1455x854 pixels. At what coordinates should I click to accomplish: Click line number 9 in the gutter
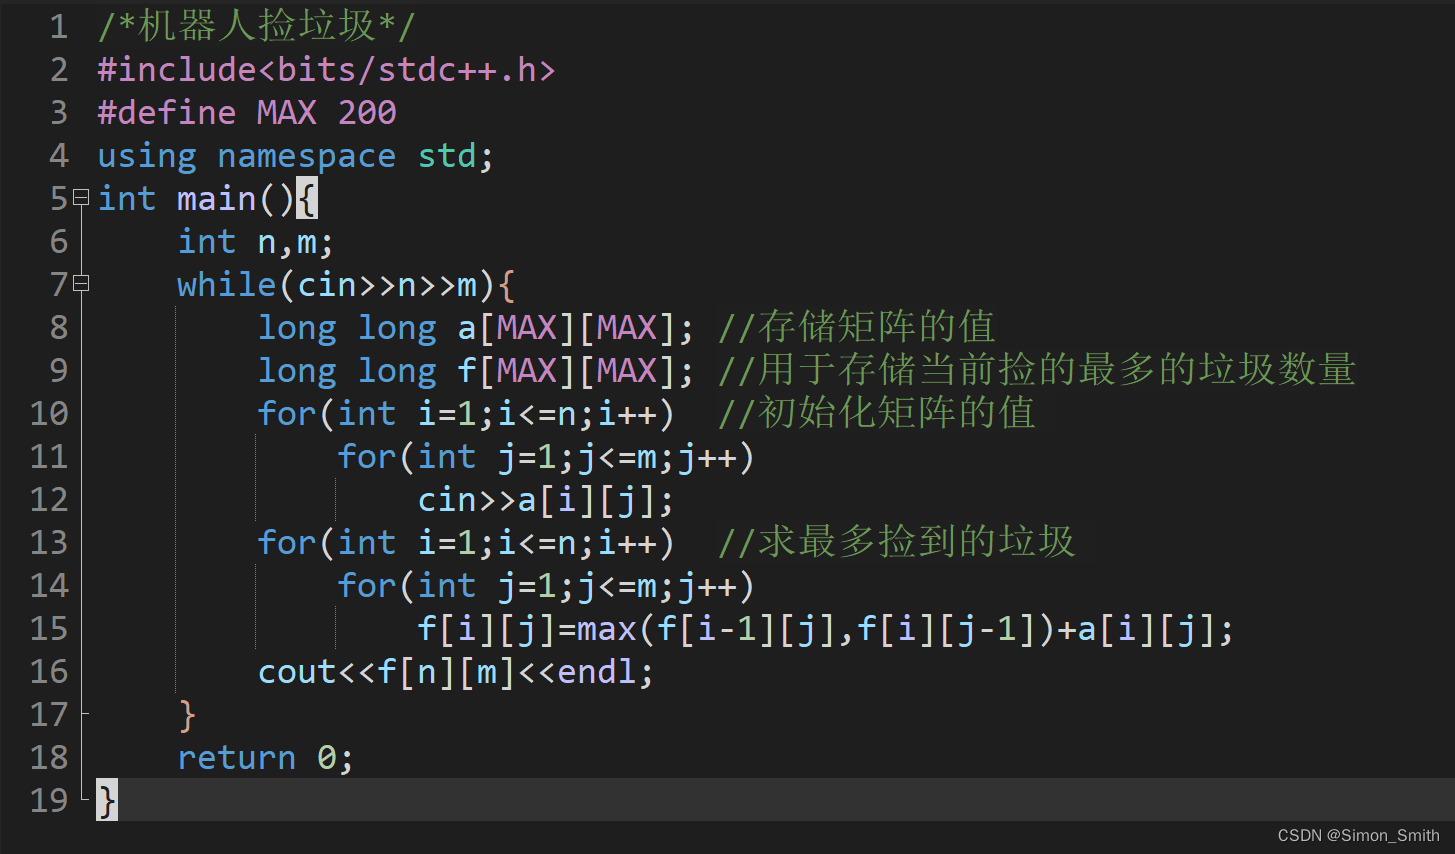pyautogui.click(x=58, y=371)
